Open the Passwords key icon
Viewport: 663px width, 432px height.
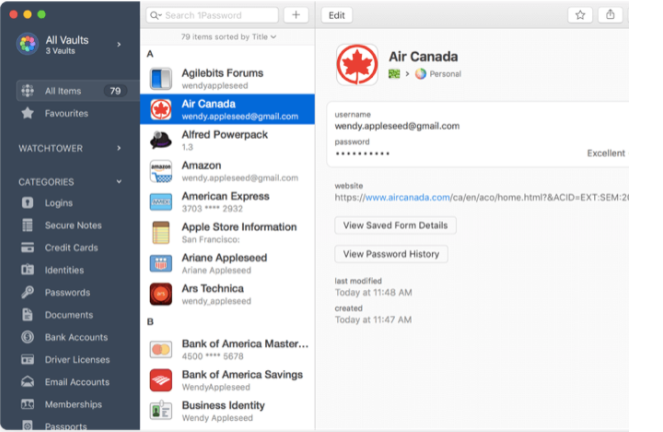point(27,292)
